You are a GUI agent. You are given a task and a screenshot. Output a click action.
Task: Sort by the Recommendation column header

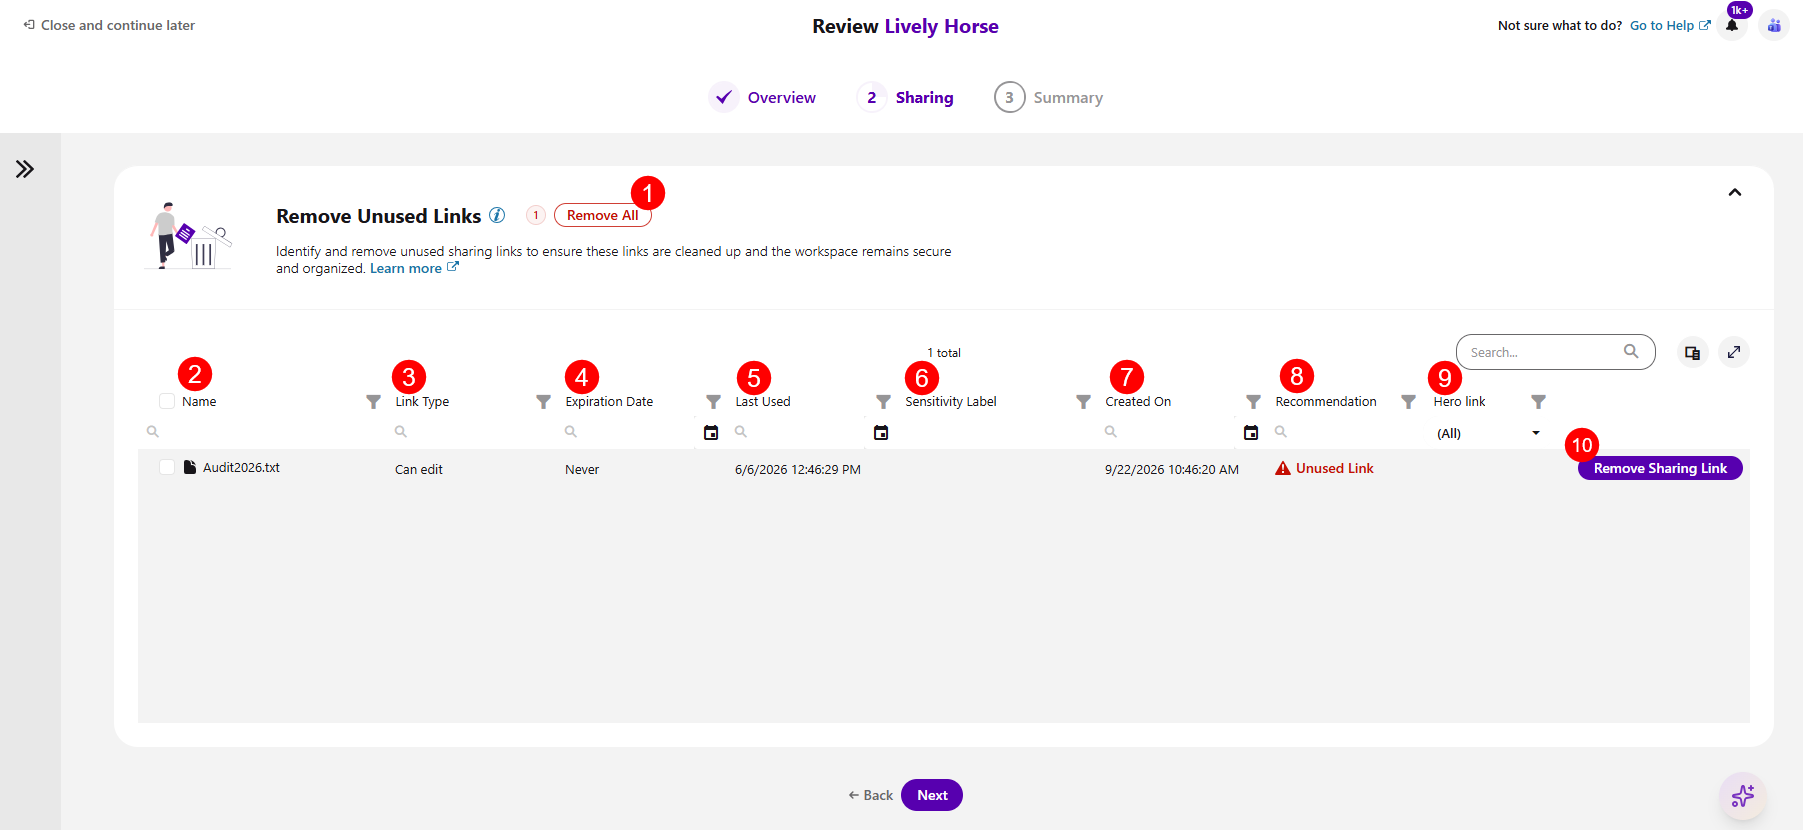[1326, 401]
